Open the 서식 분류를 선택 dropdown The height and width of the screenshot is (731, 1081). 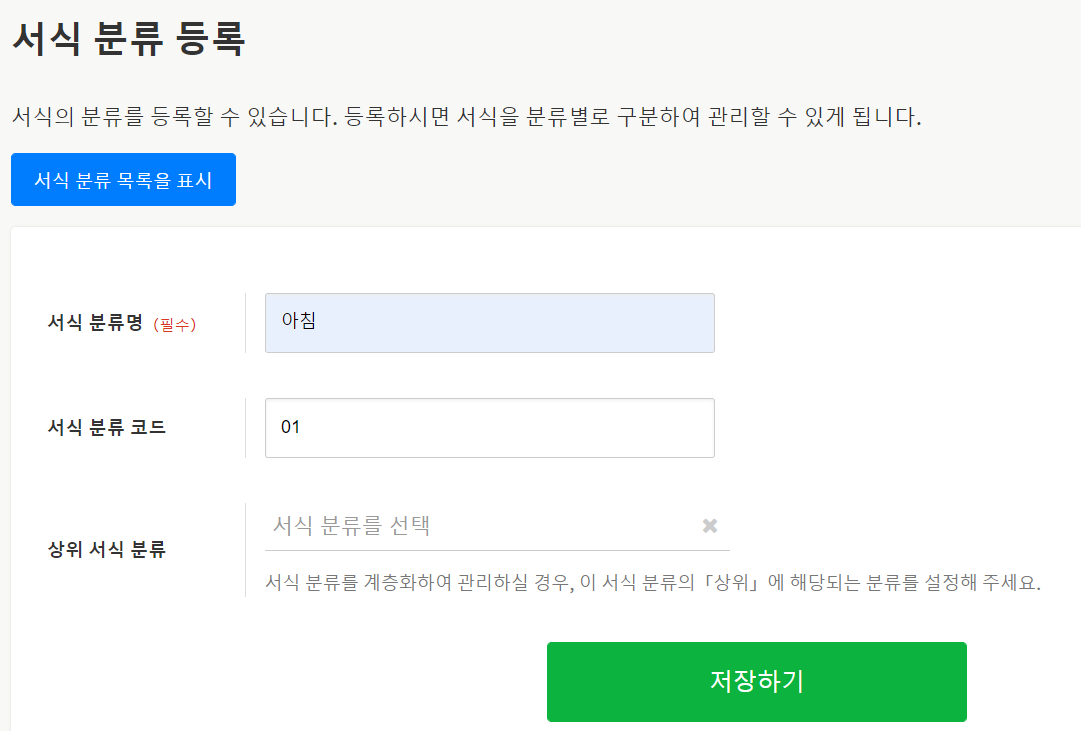[480, 526]
